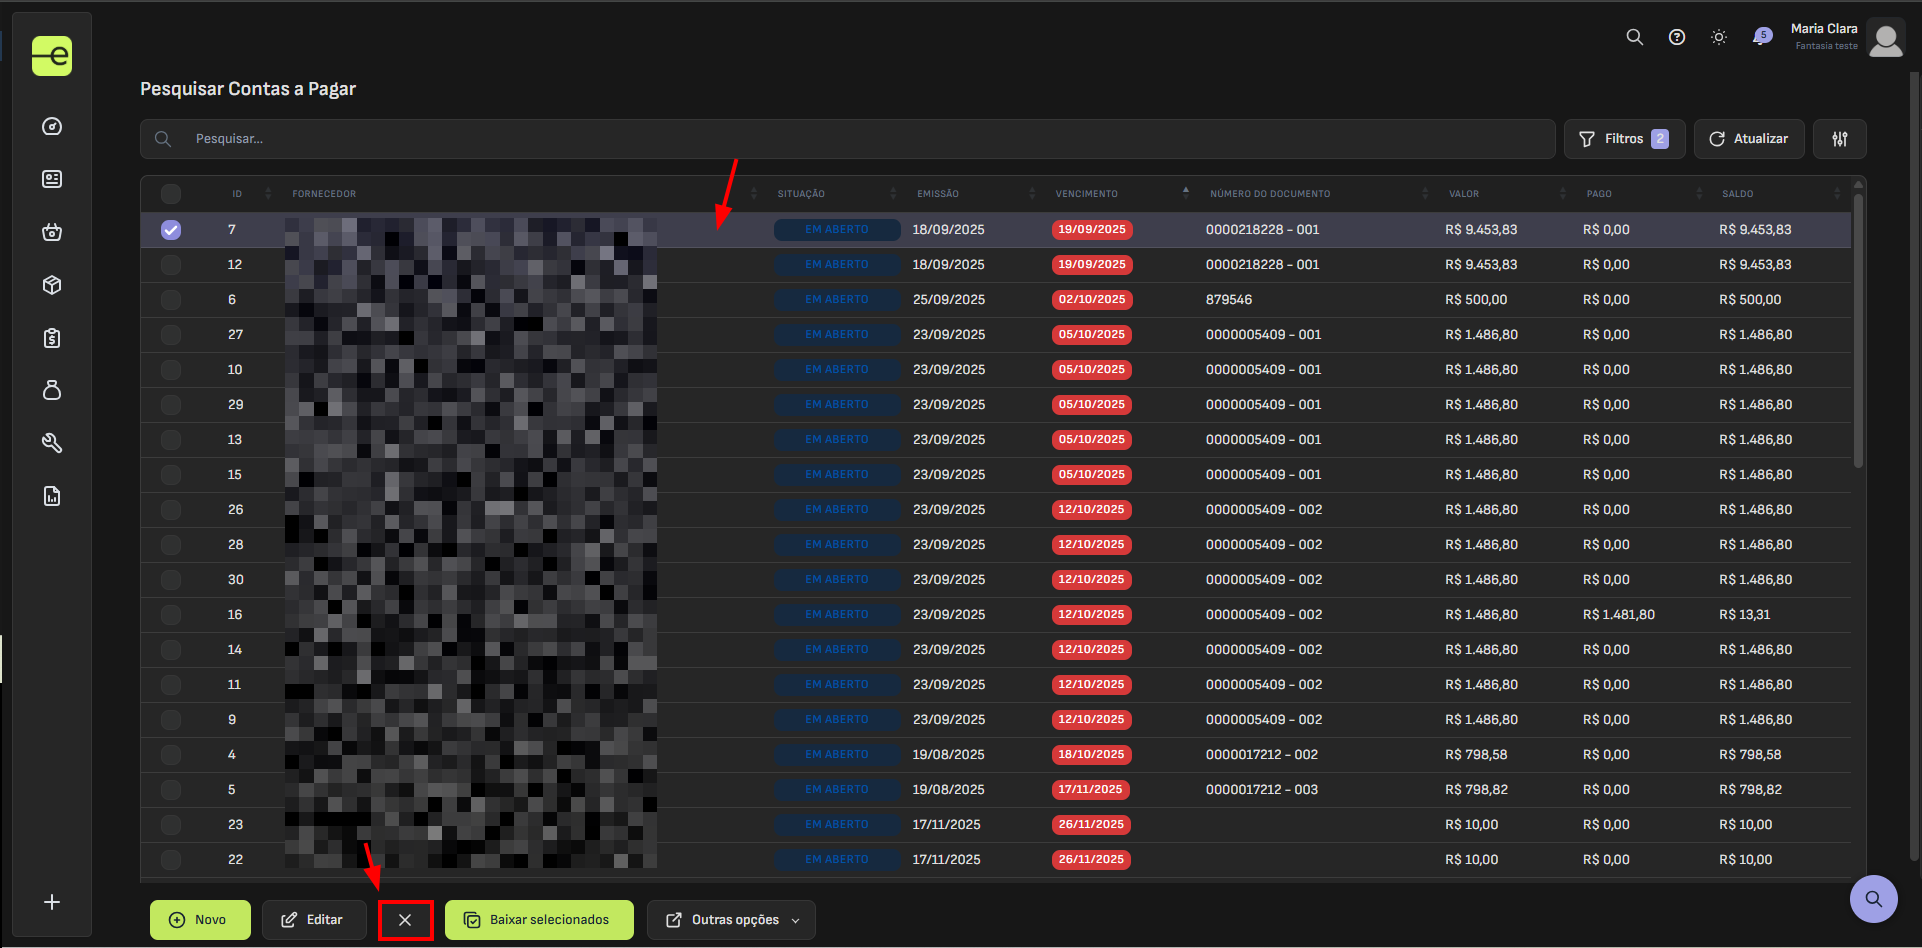Click the plus icon at sidebar bottom

point(52,902)
